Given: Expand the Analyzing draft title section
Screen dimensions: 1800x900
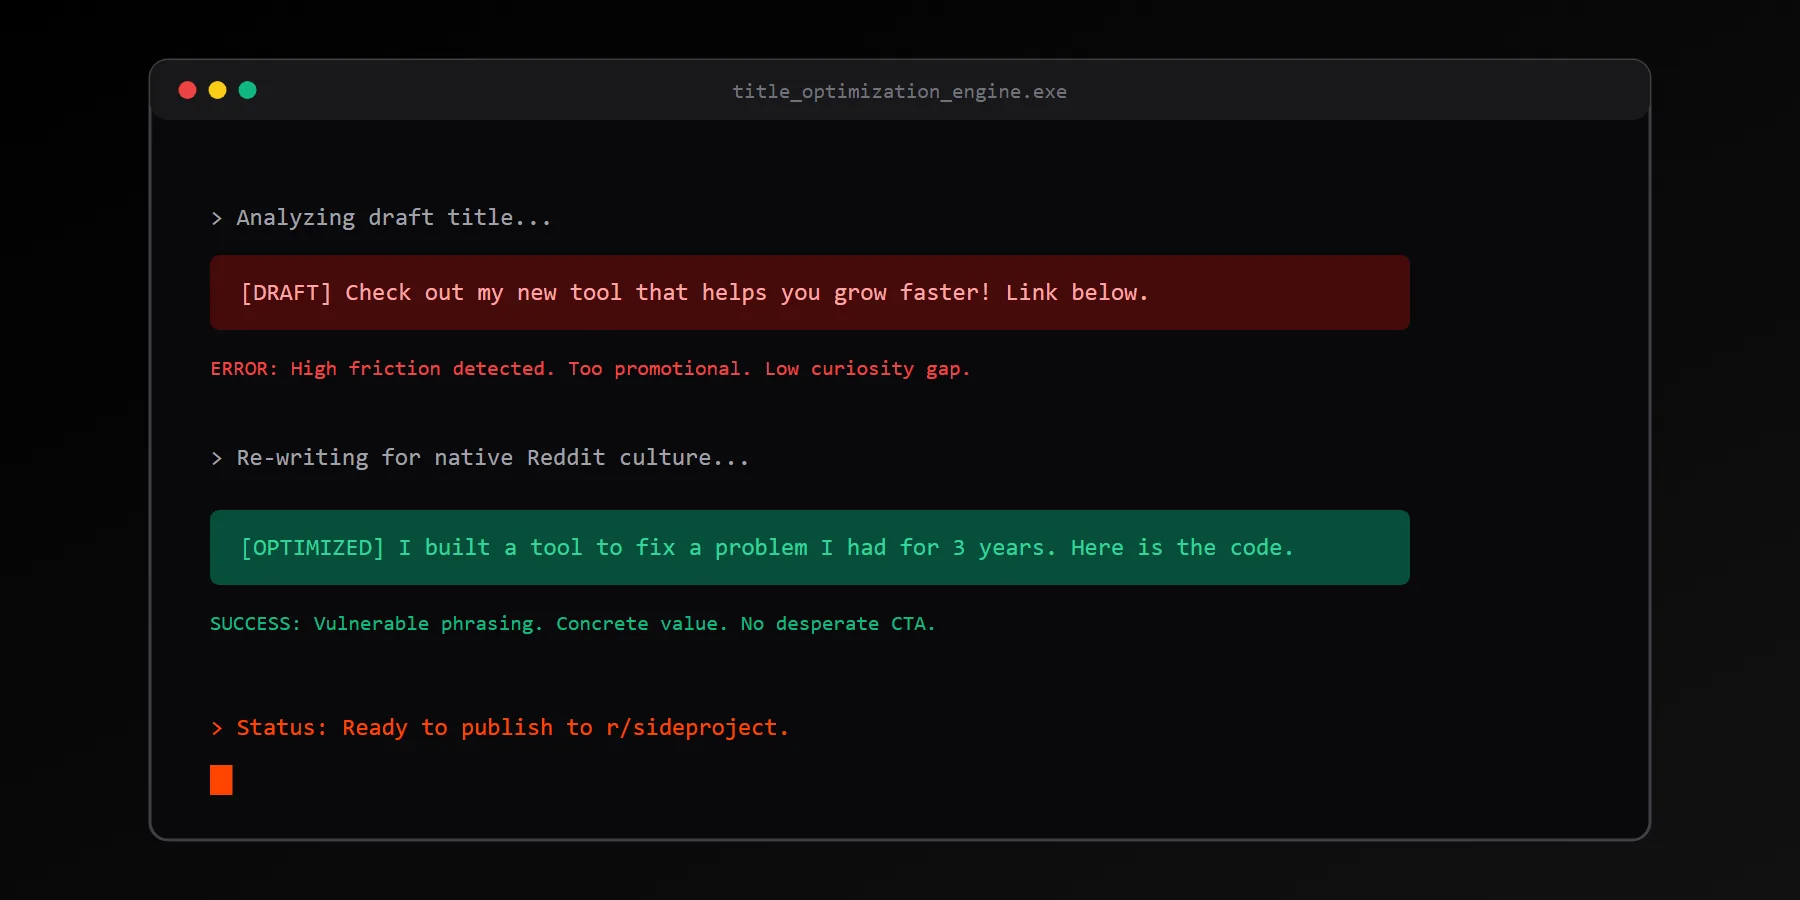Looking at the screenshot, I should [393, 217].
